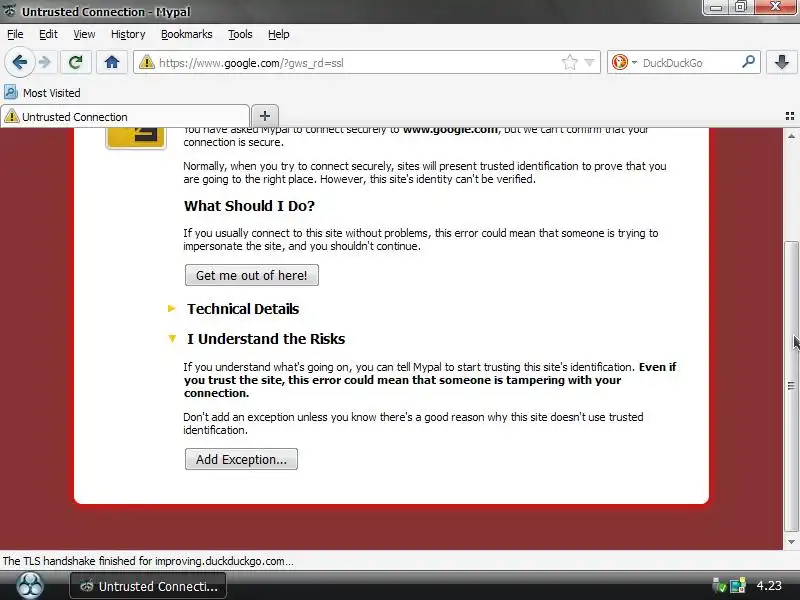Image resolution: width=800 pixels, height=600 pixels.
Task: Open the History menu
Action: (x=128, y=34)
